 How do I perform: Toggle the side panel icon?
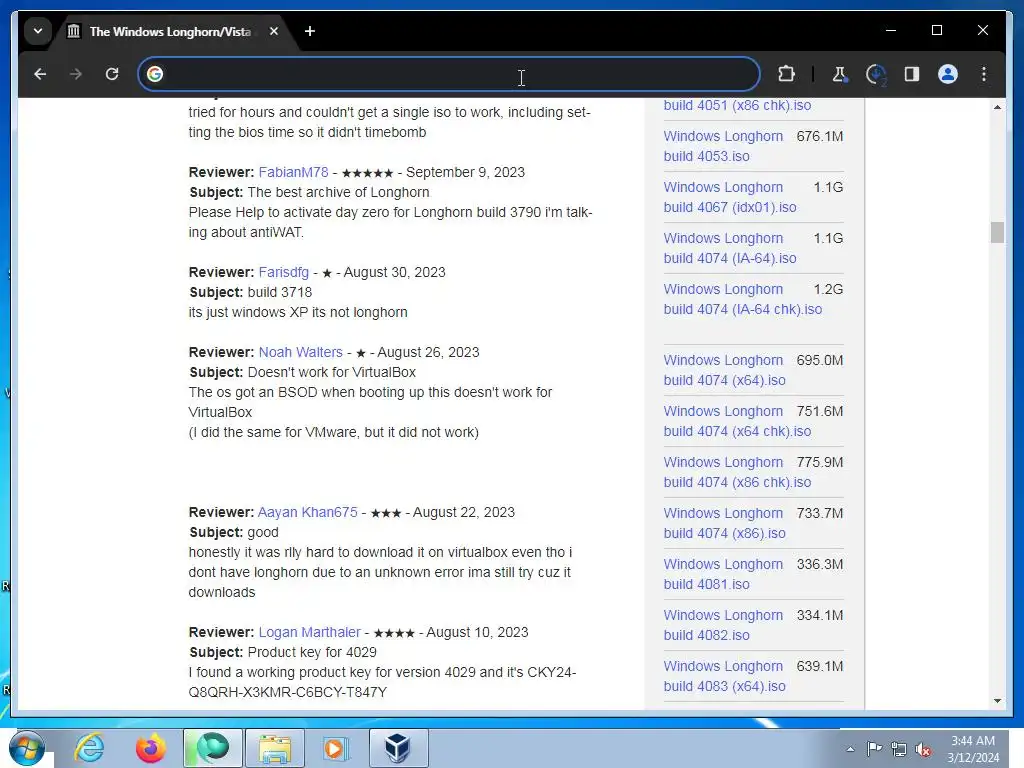[x=912, y=74]
